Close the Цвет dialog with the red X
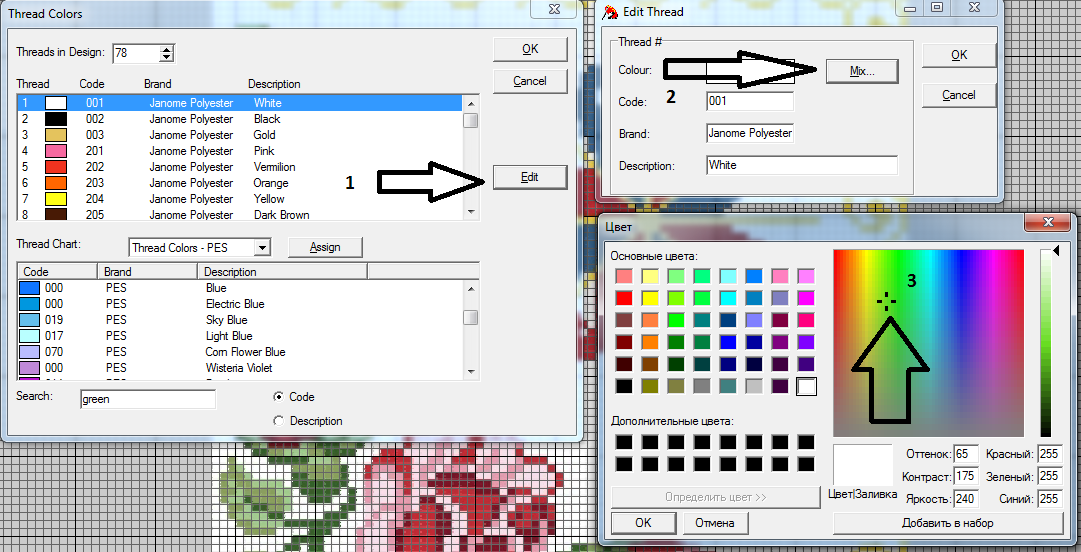Viewport: 1081px width, 552px height. pos(1048,222)
